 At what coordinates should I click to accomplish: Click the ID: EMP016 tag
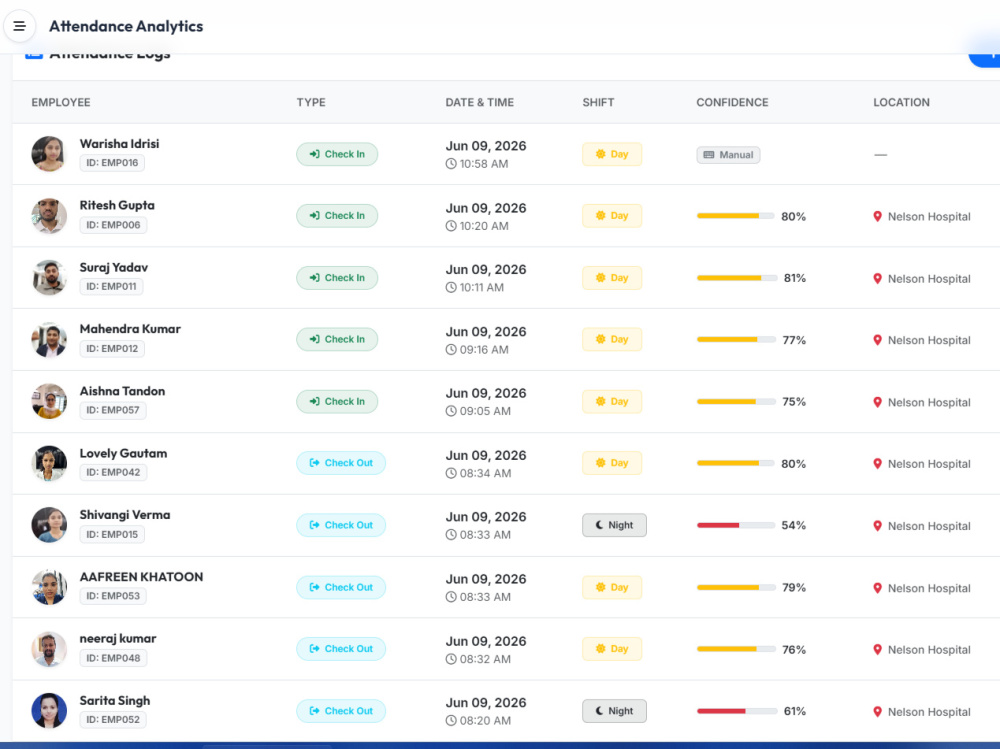point(112,163)
